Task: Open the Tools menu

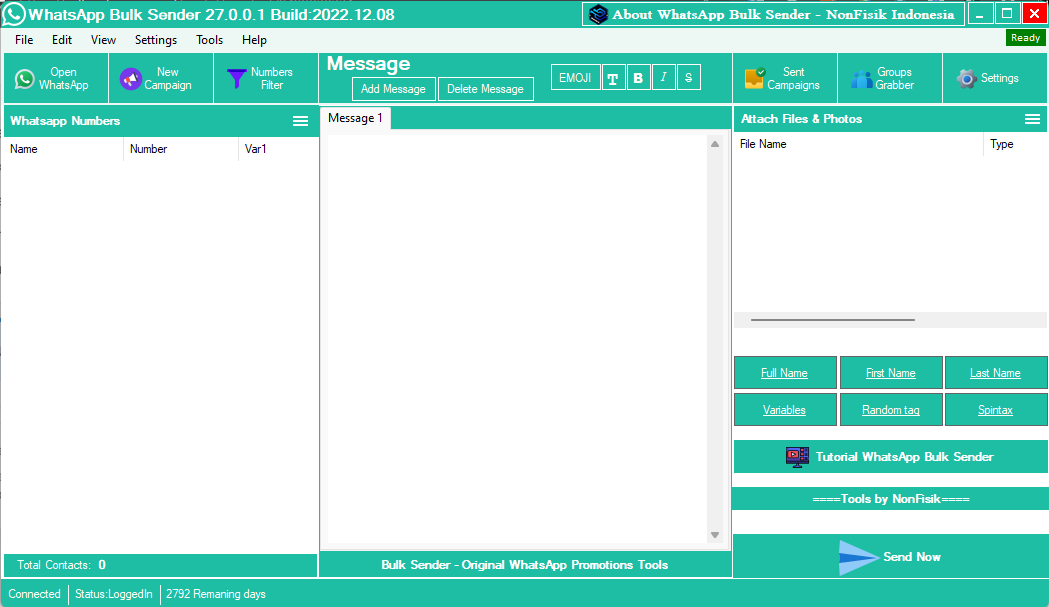Action: (x=210, y=40)
